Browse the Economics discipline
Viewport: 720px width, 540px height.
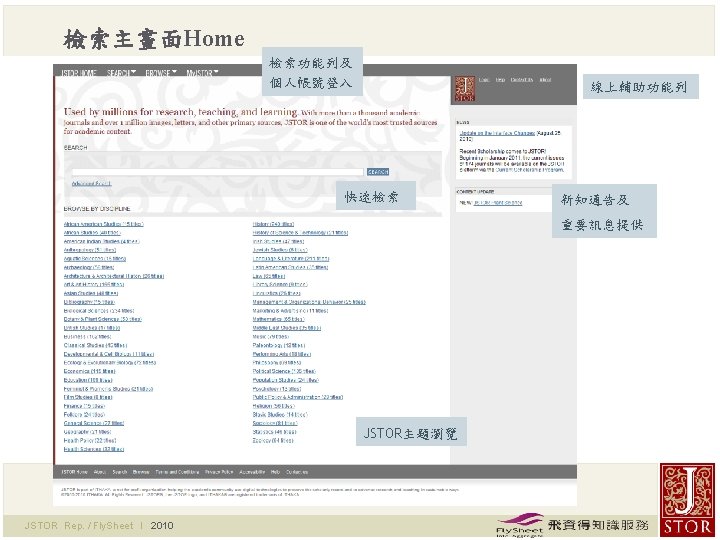tap(89, 371)
